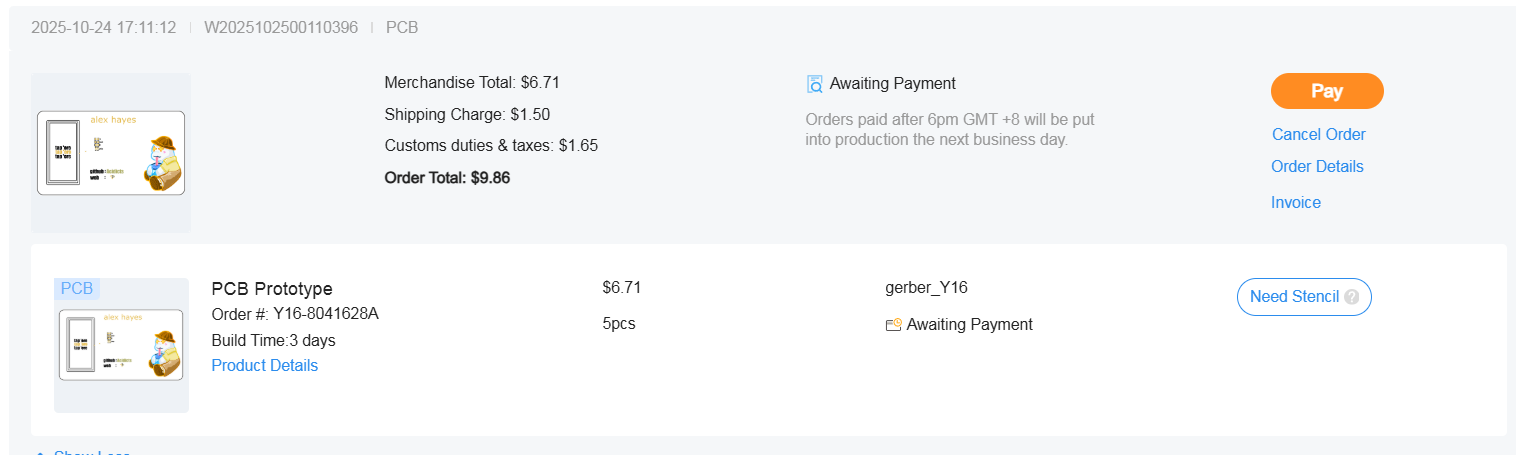The width and height of the screenshot is (1516, 455).
Task: Cancel this order via Cancel Order link
Action: 1318,134
